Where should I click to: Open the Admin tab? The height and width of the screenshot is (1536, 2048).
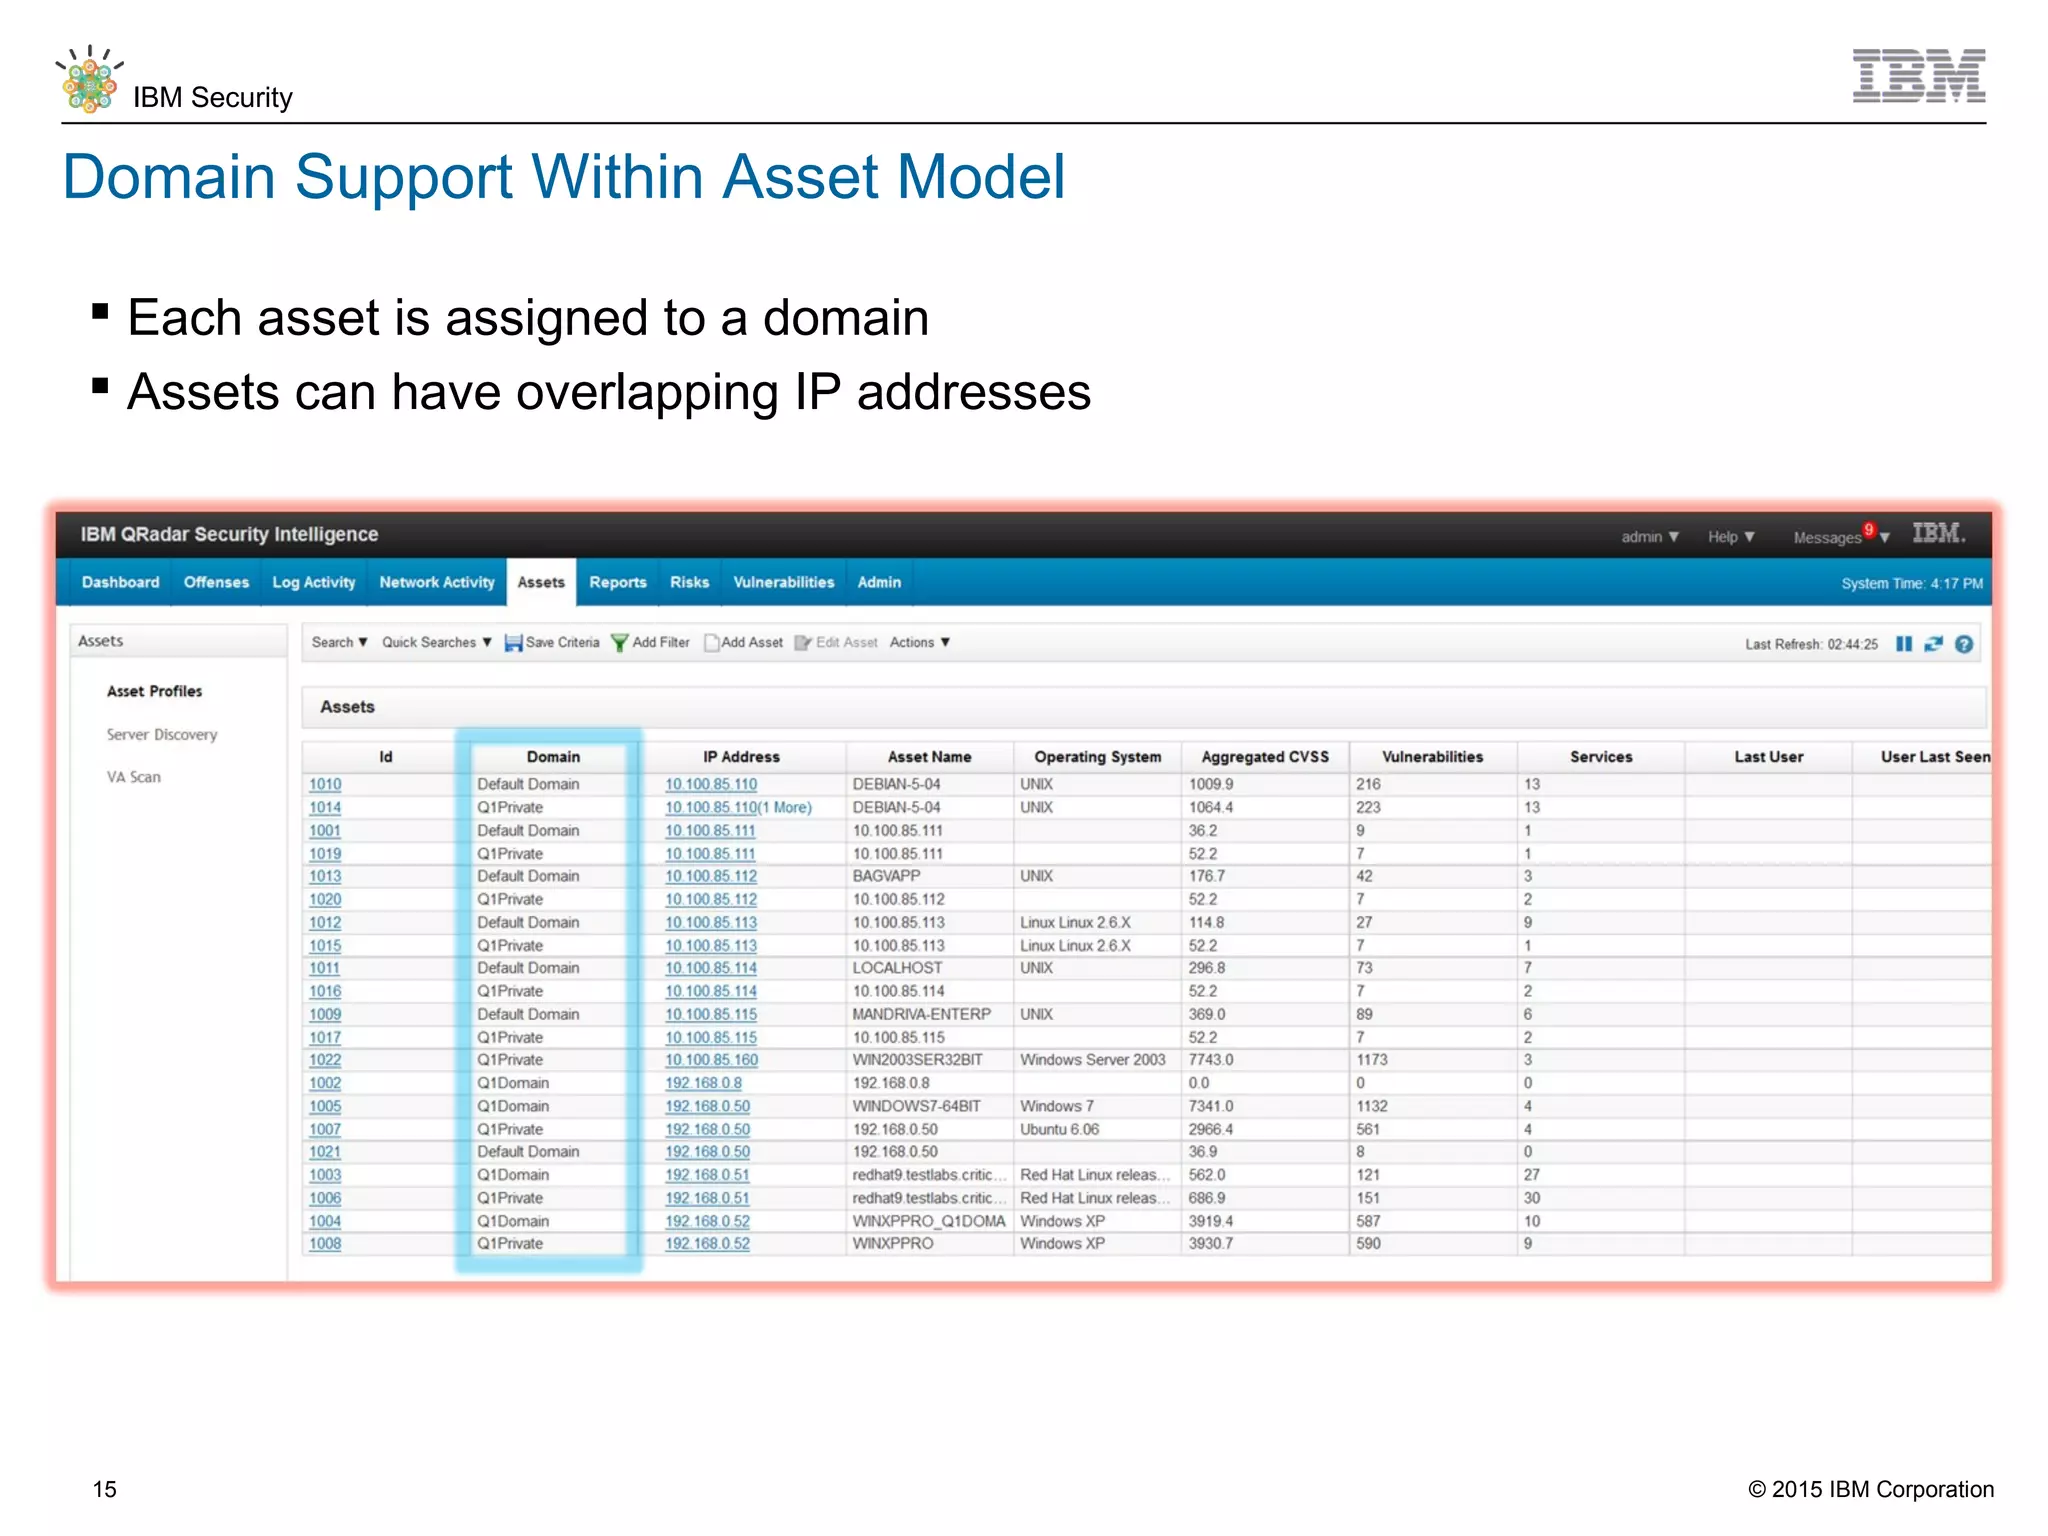[x=879, y=582]
